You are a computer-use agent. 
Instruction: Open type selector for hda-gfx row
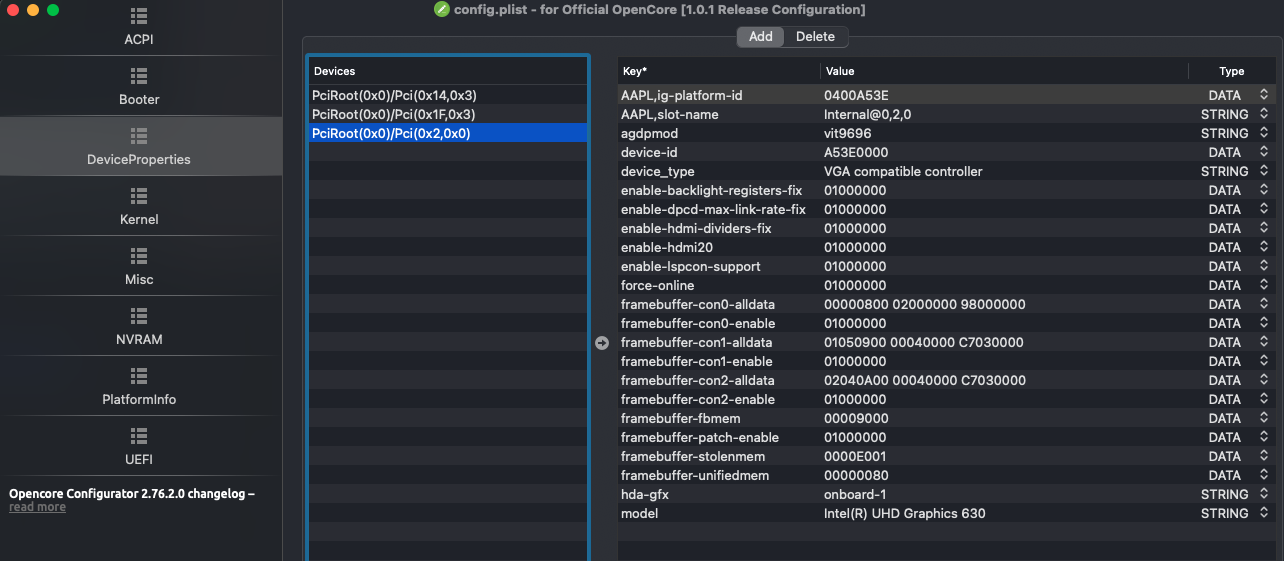1264,494
